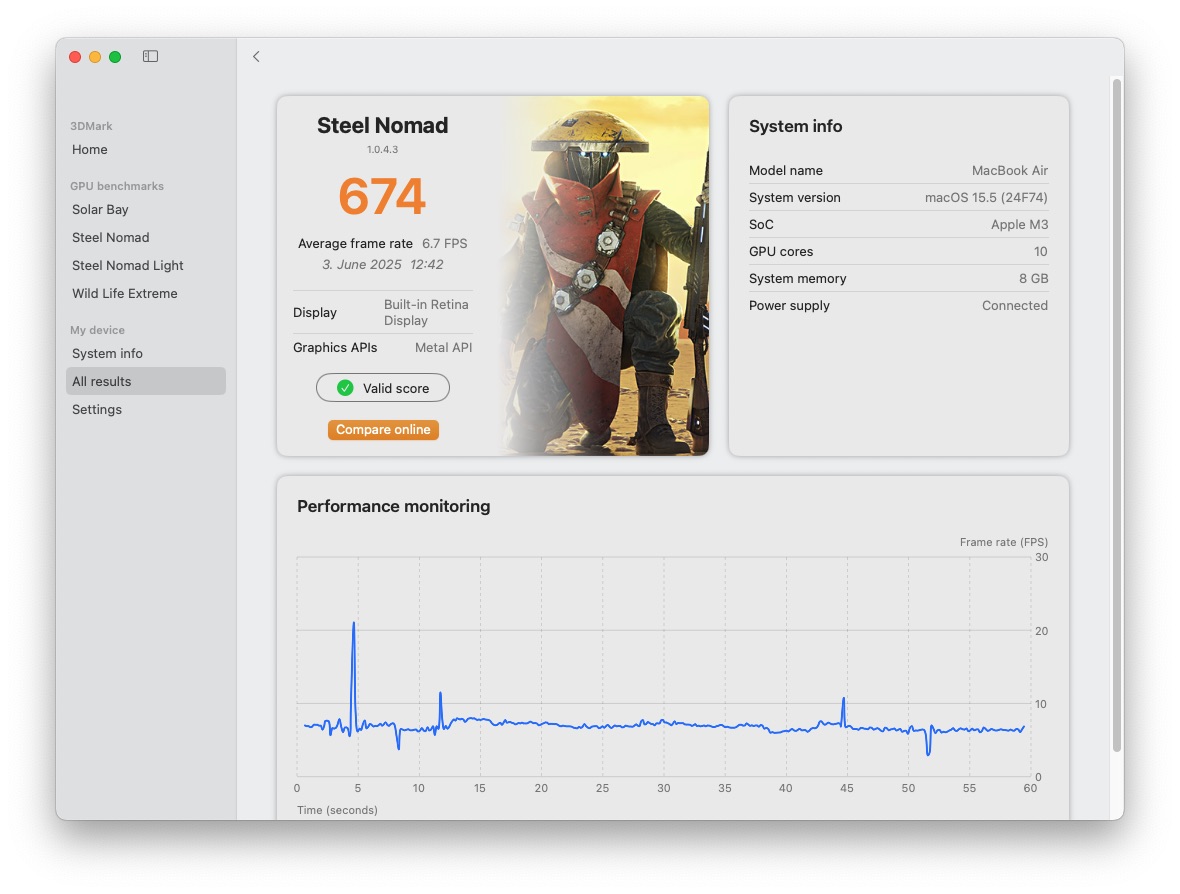The width and height of the screenshot is (1180, 894).
Task: Click the MacBook Air model value
Action: coord(1010,171)
